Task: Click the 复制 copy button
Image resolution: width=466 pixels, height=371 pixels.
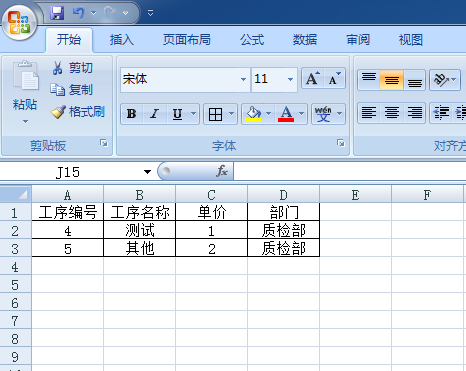Action: [71, 90]
